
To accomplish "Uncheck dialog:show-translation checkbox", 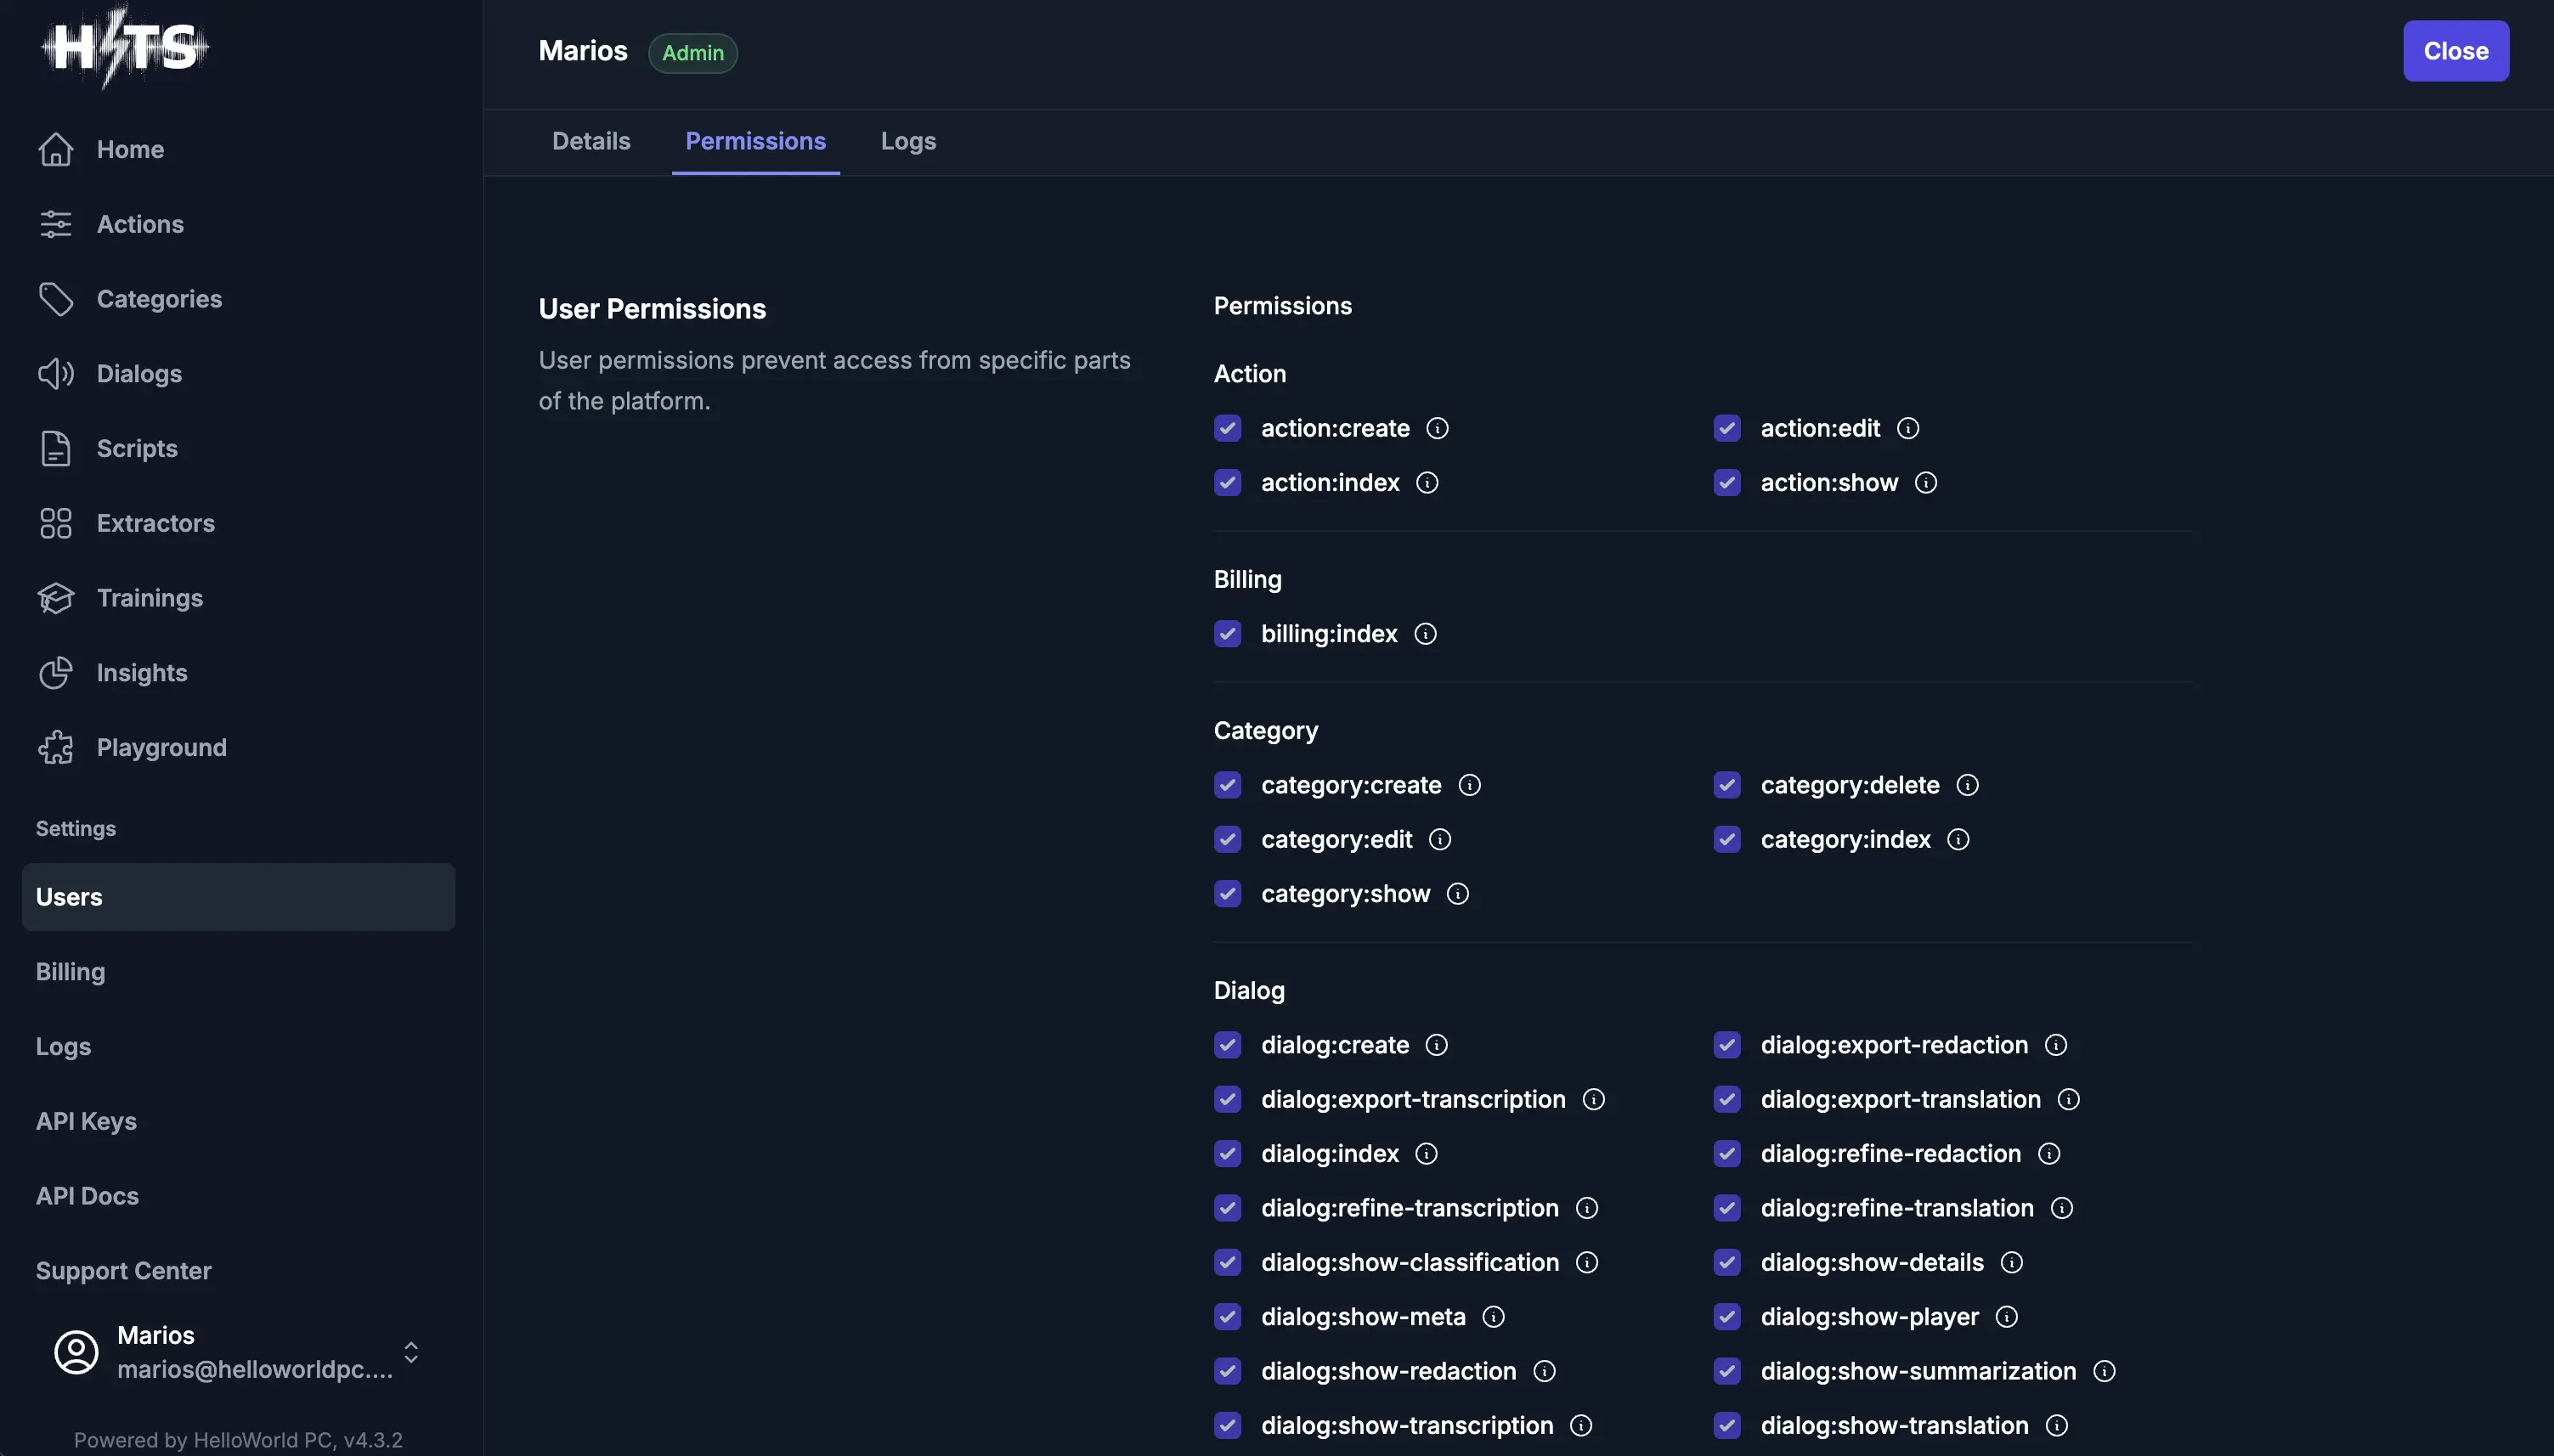I will coord(1727,1425).
